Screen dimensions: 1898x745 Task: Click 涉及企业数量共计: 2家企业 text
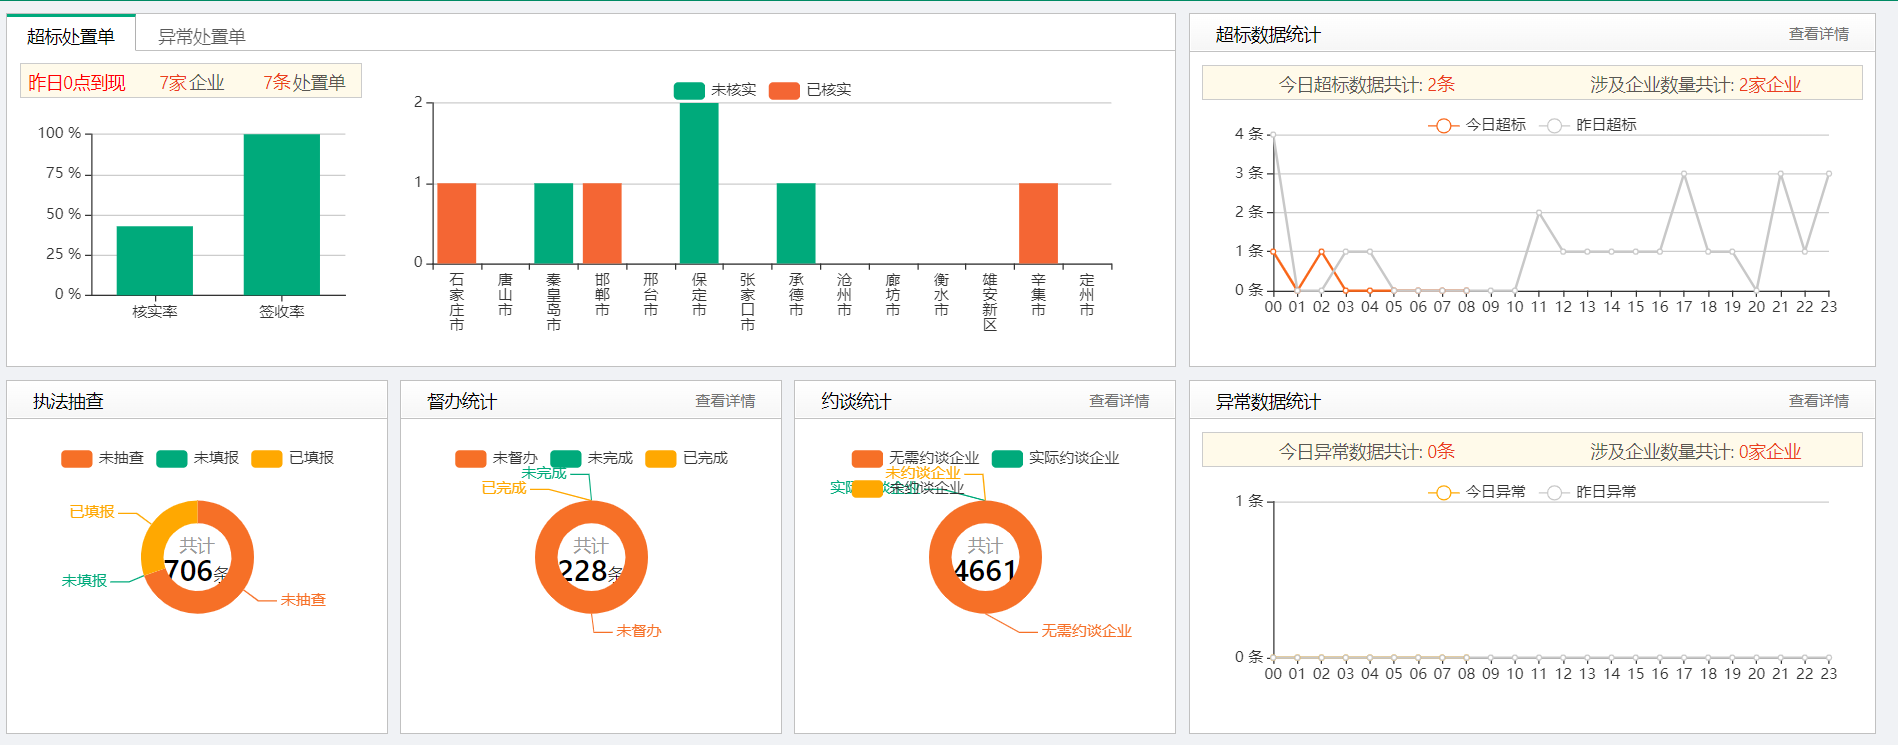pyautogui.click(x=1696, y=85)
